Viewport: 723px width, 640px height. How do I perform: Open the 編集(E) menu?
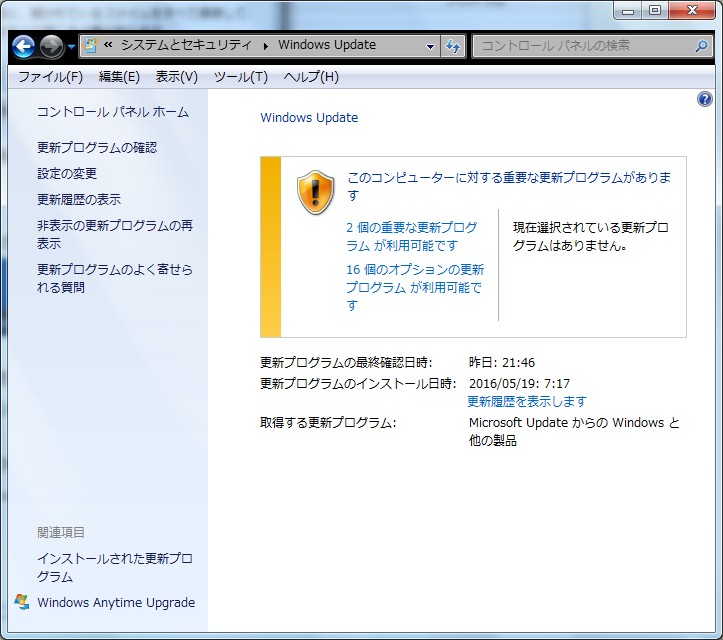point(119,77)
